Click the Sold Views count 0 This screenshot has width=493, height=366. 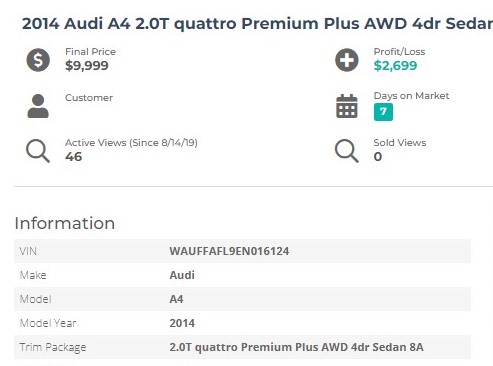(x=378, y=157)
